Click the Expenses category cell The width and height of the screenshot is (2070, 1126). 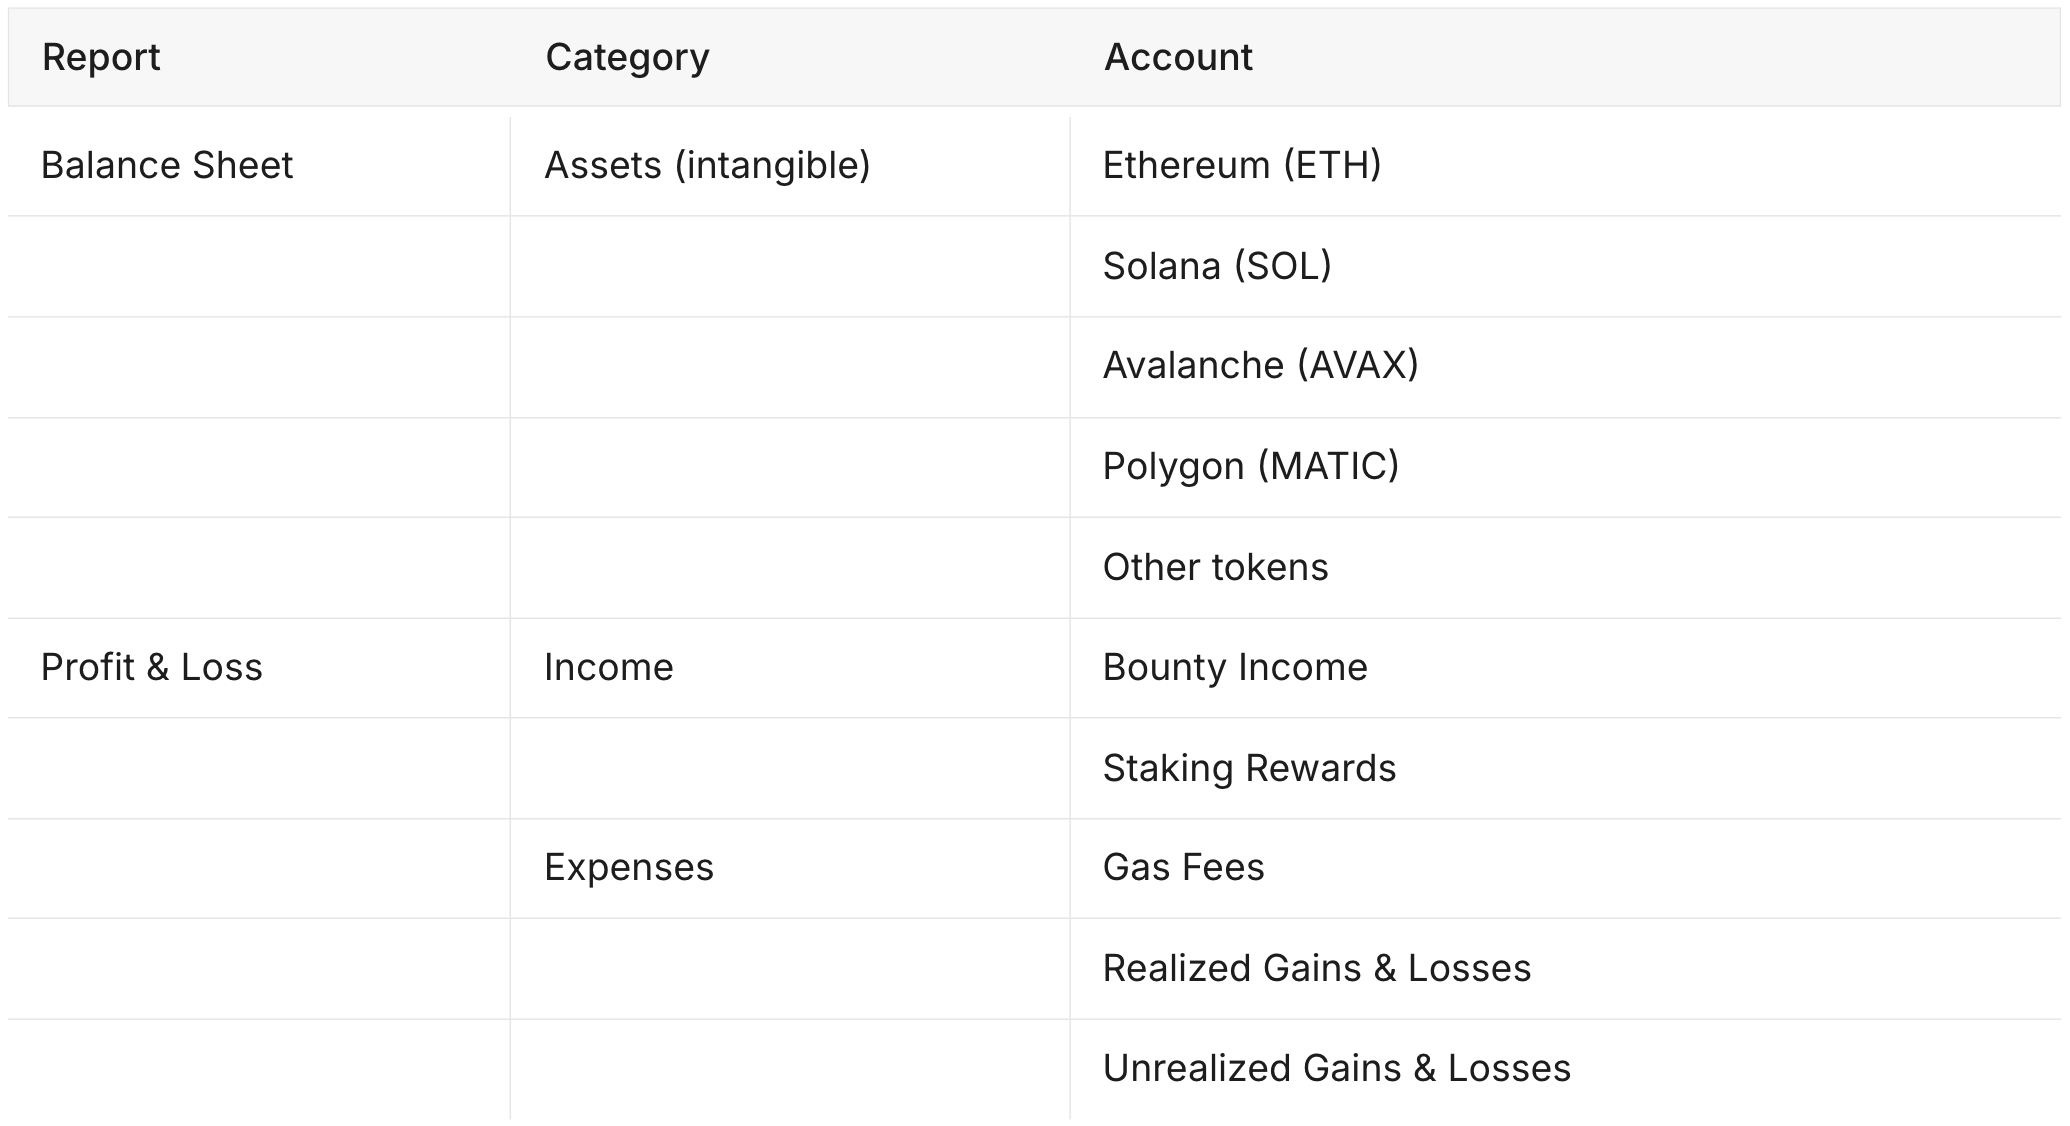pyautogui.click(x=628, y=868)
